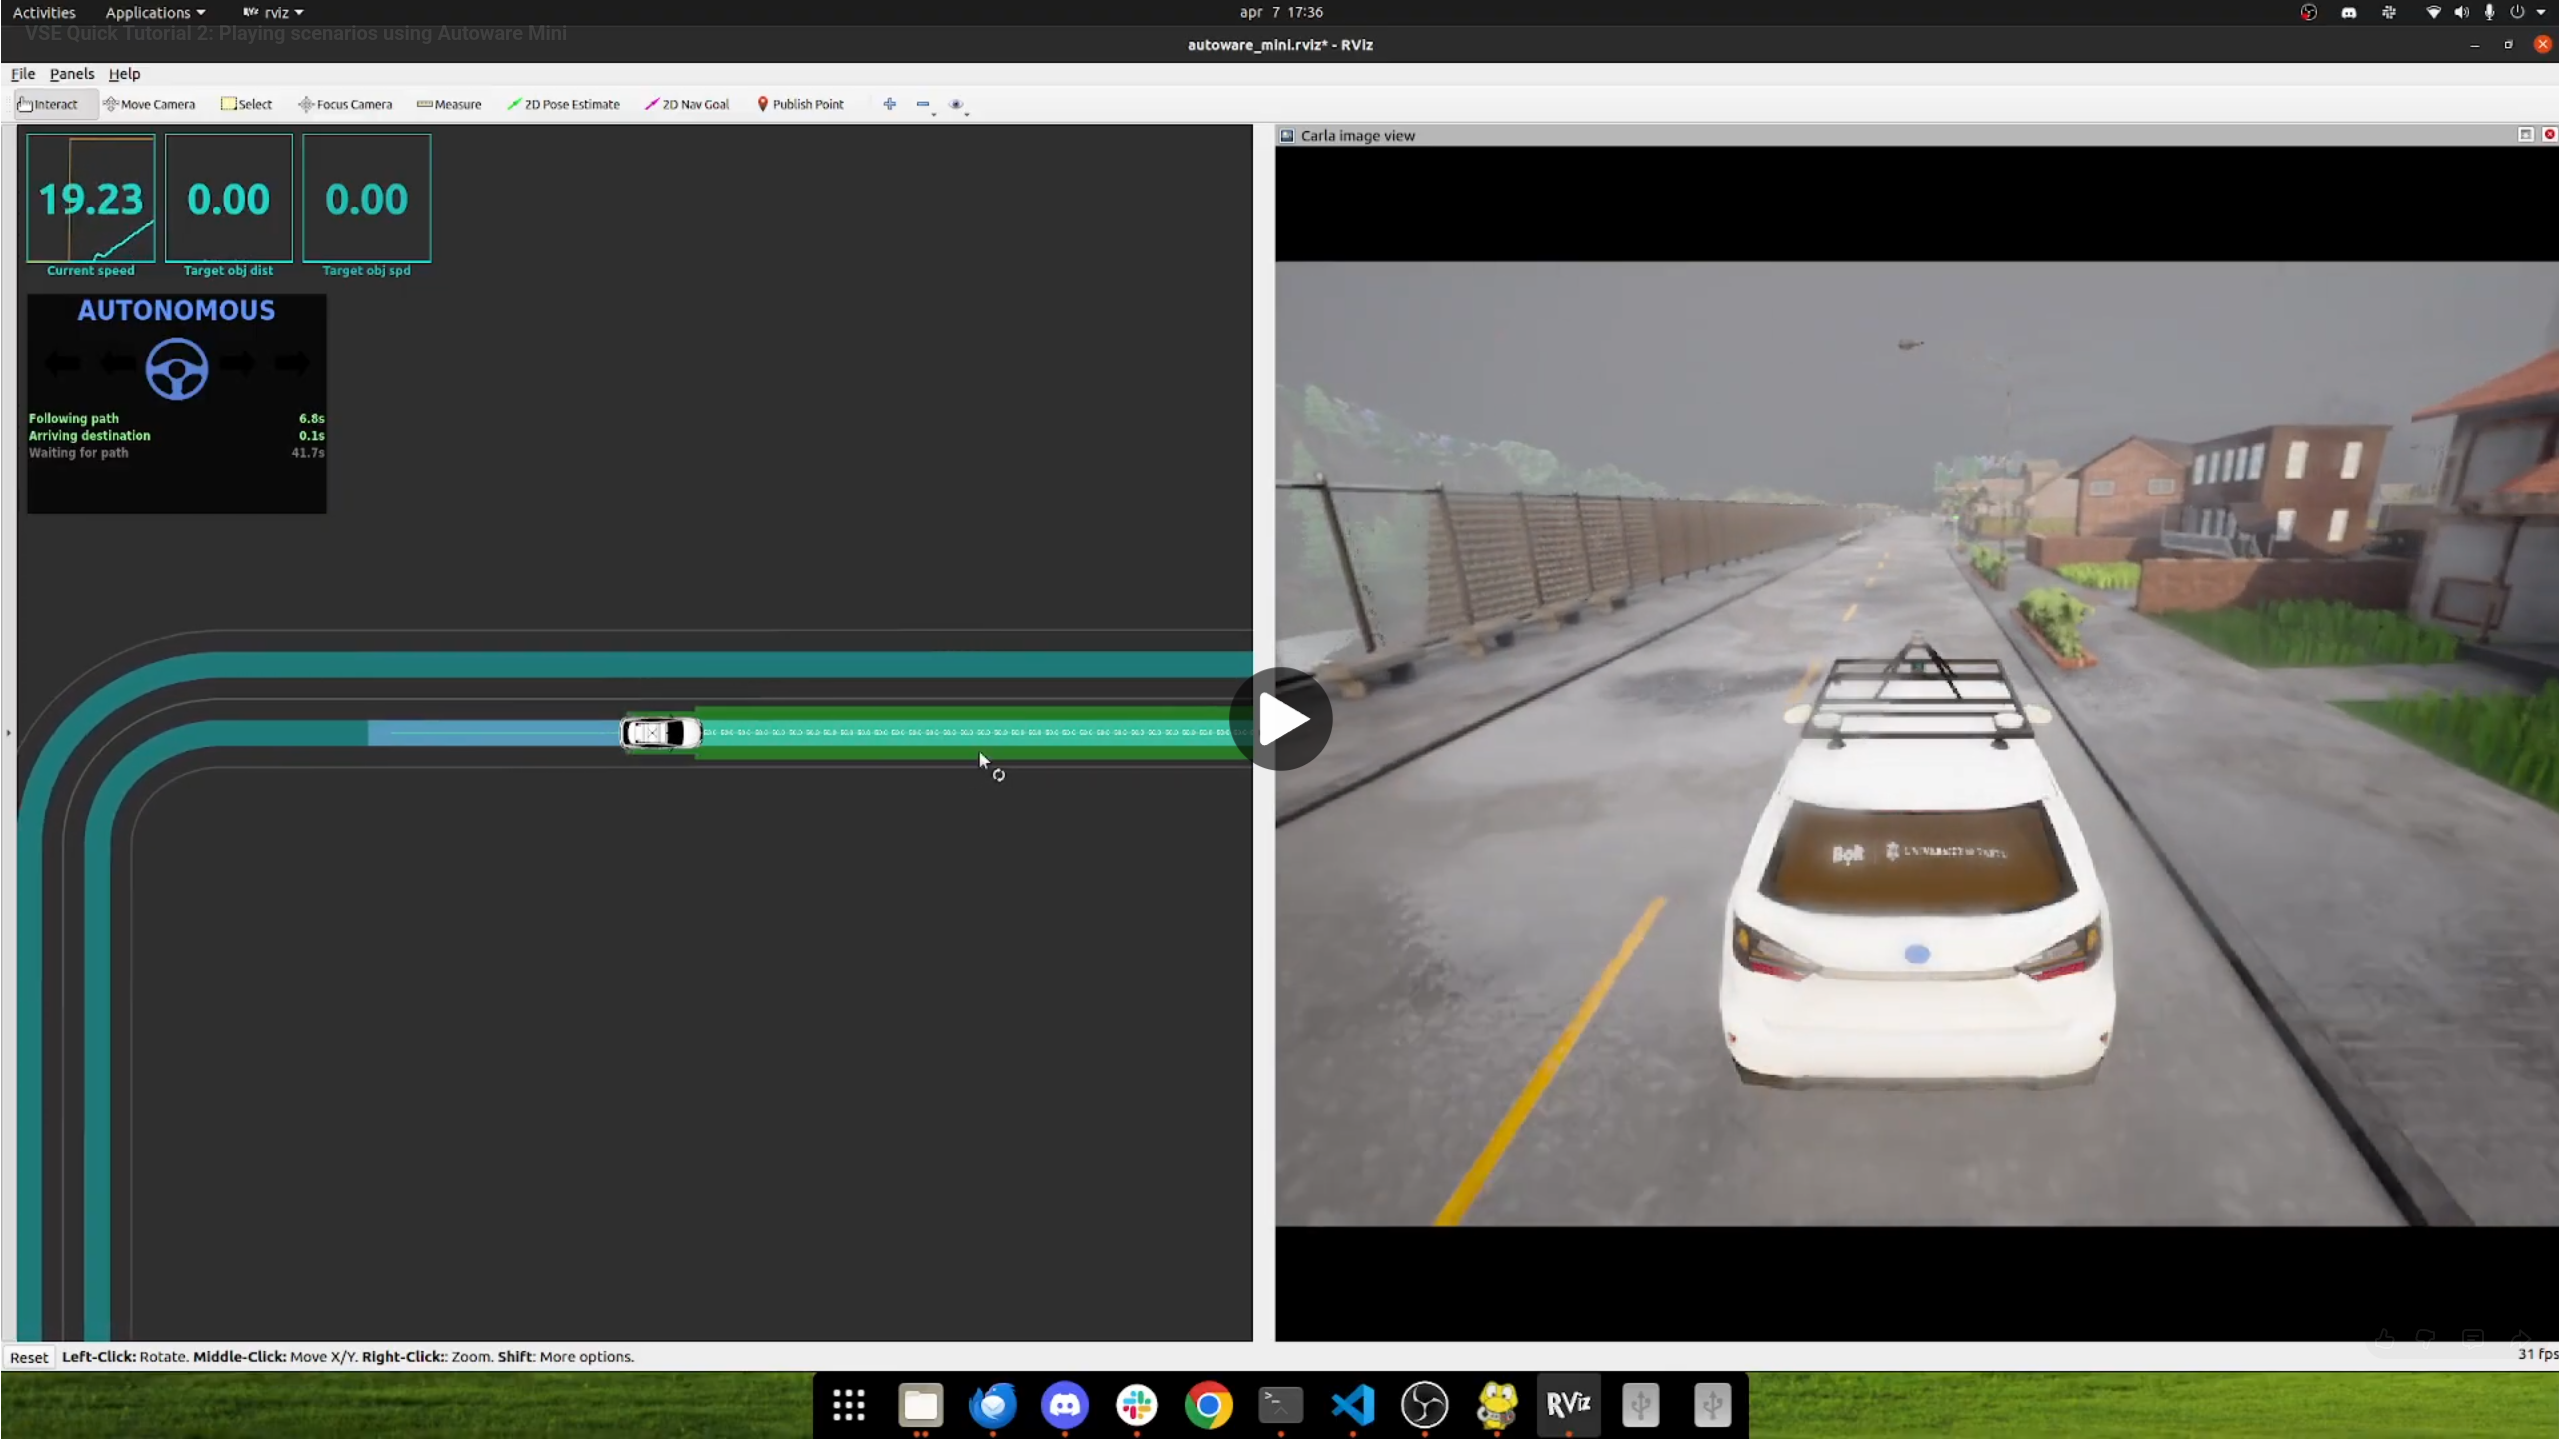Open the Applications menu in top bar
Image resolution: width=2559 pixels, height=1440 pixels.
coord(155,12)
